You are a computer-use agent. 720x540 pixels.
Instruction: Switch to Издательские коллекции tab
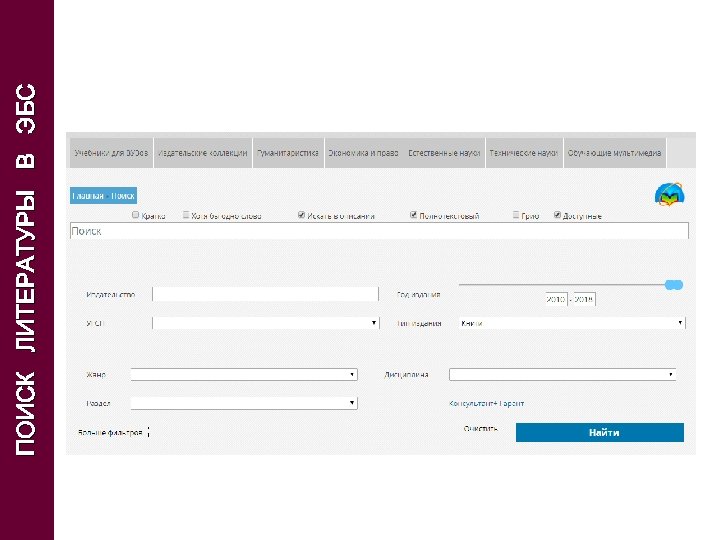coord(202,153)
